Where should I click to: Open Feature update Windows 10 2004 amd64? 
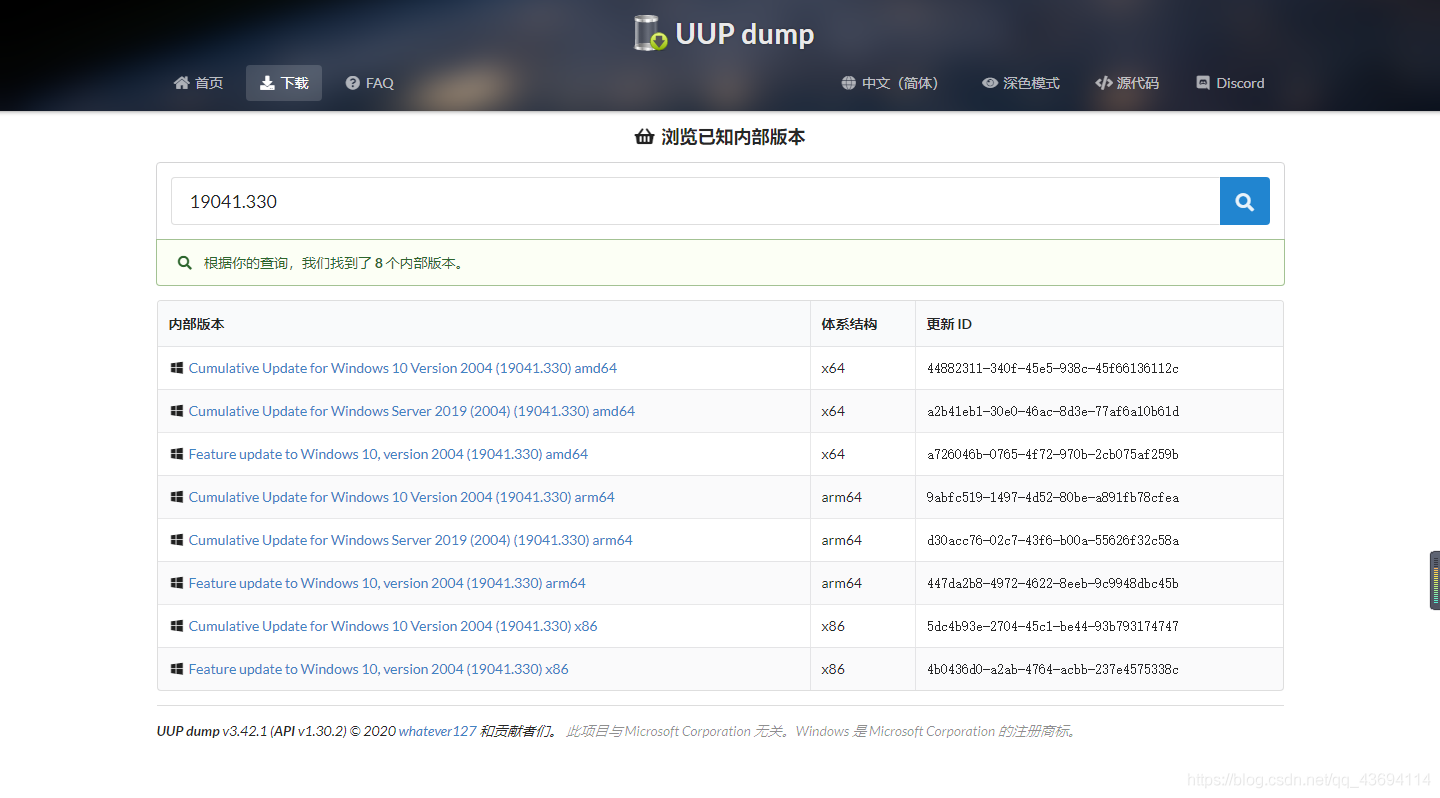pos(388,454)
